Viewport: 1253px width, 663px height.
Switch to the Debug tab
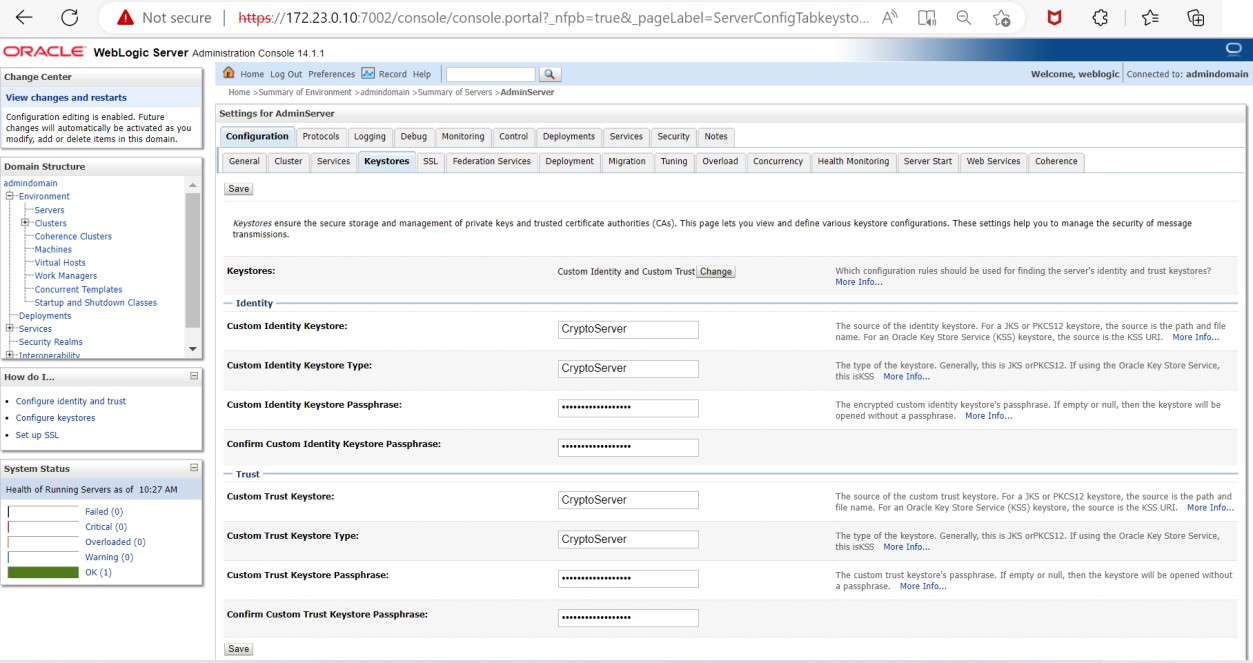pos(414,137)
